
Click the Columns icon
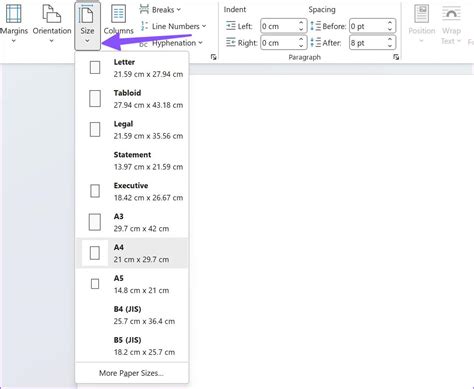(118, 13)
